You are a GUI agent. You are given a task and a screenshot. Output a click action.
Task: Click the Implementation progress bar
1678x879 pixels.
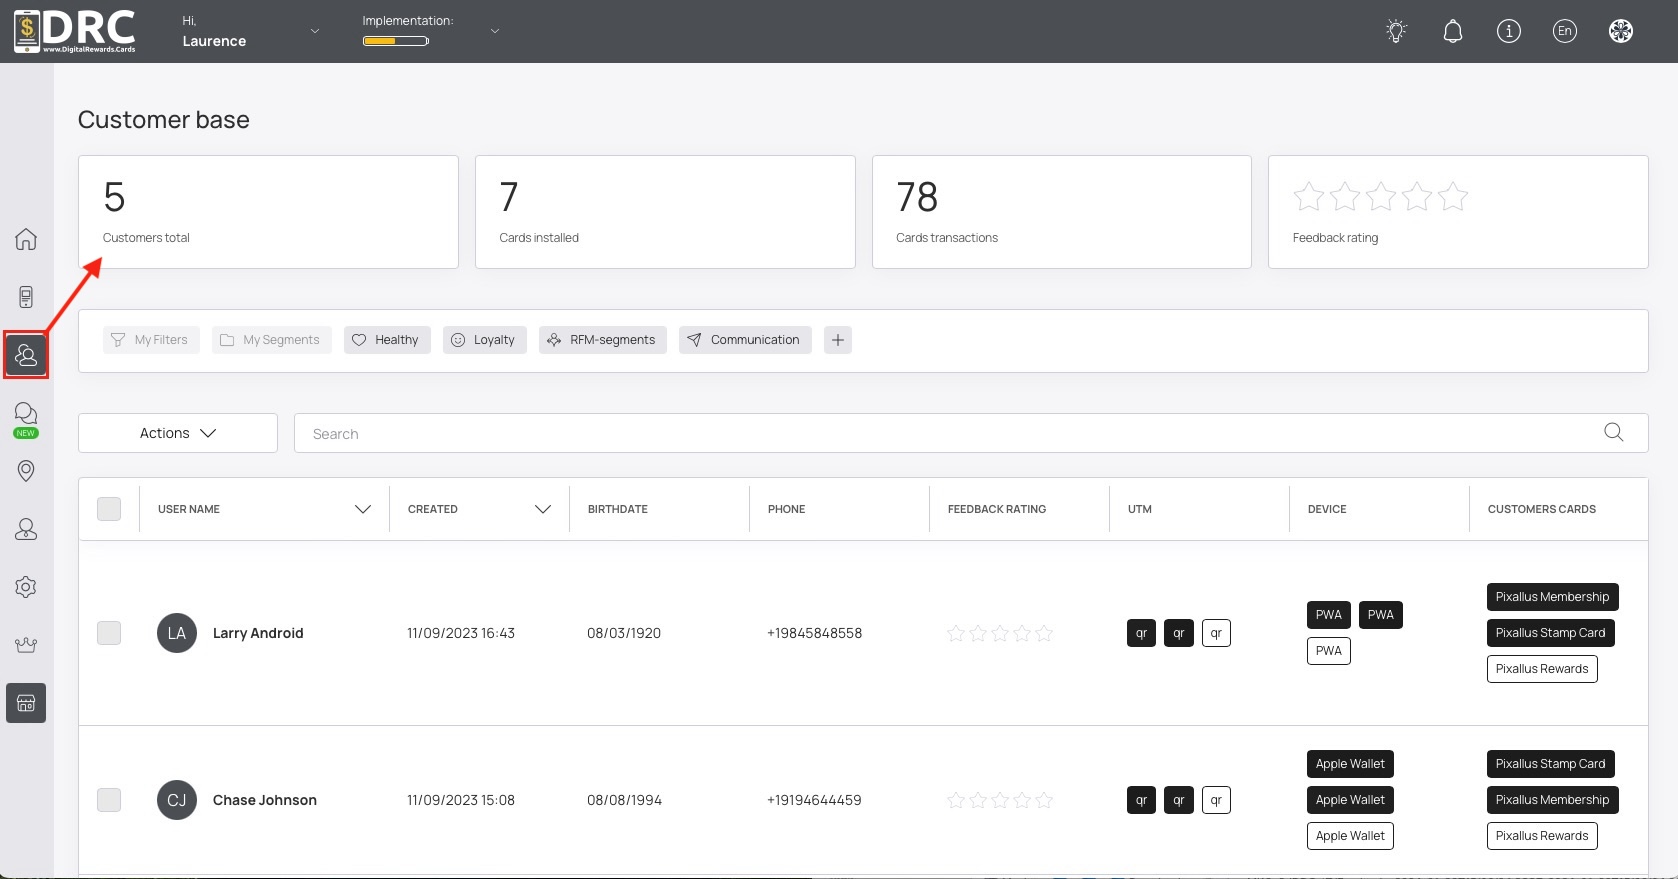coord(396,41)
